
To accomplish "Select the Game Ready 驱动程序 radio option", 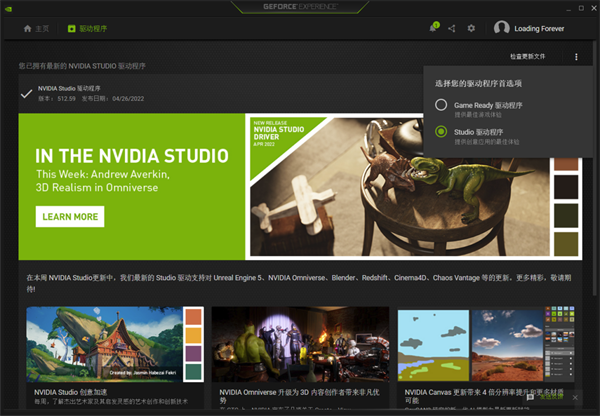I will pyautogui.click(x=441, y=105).
